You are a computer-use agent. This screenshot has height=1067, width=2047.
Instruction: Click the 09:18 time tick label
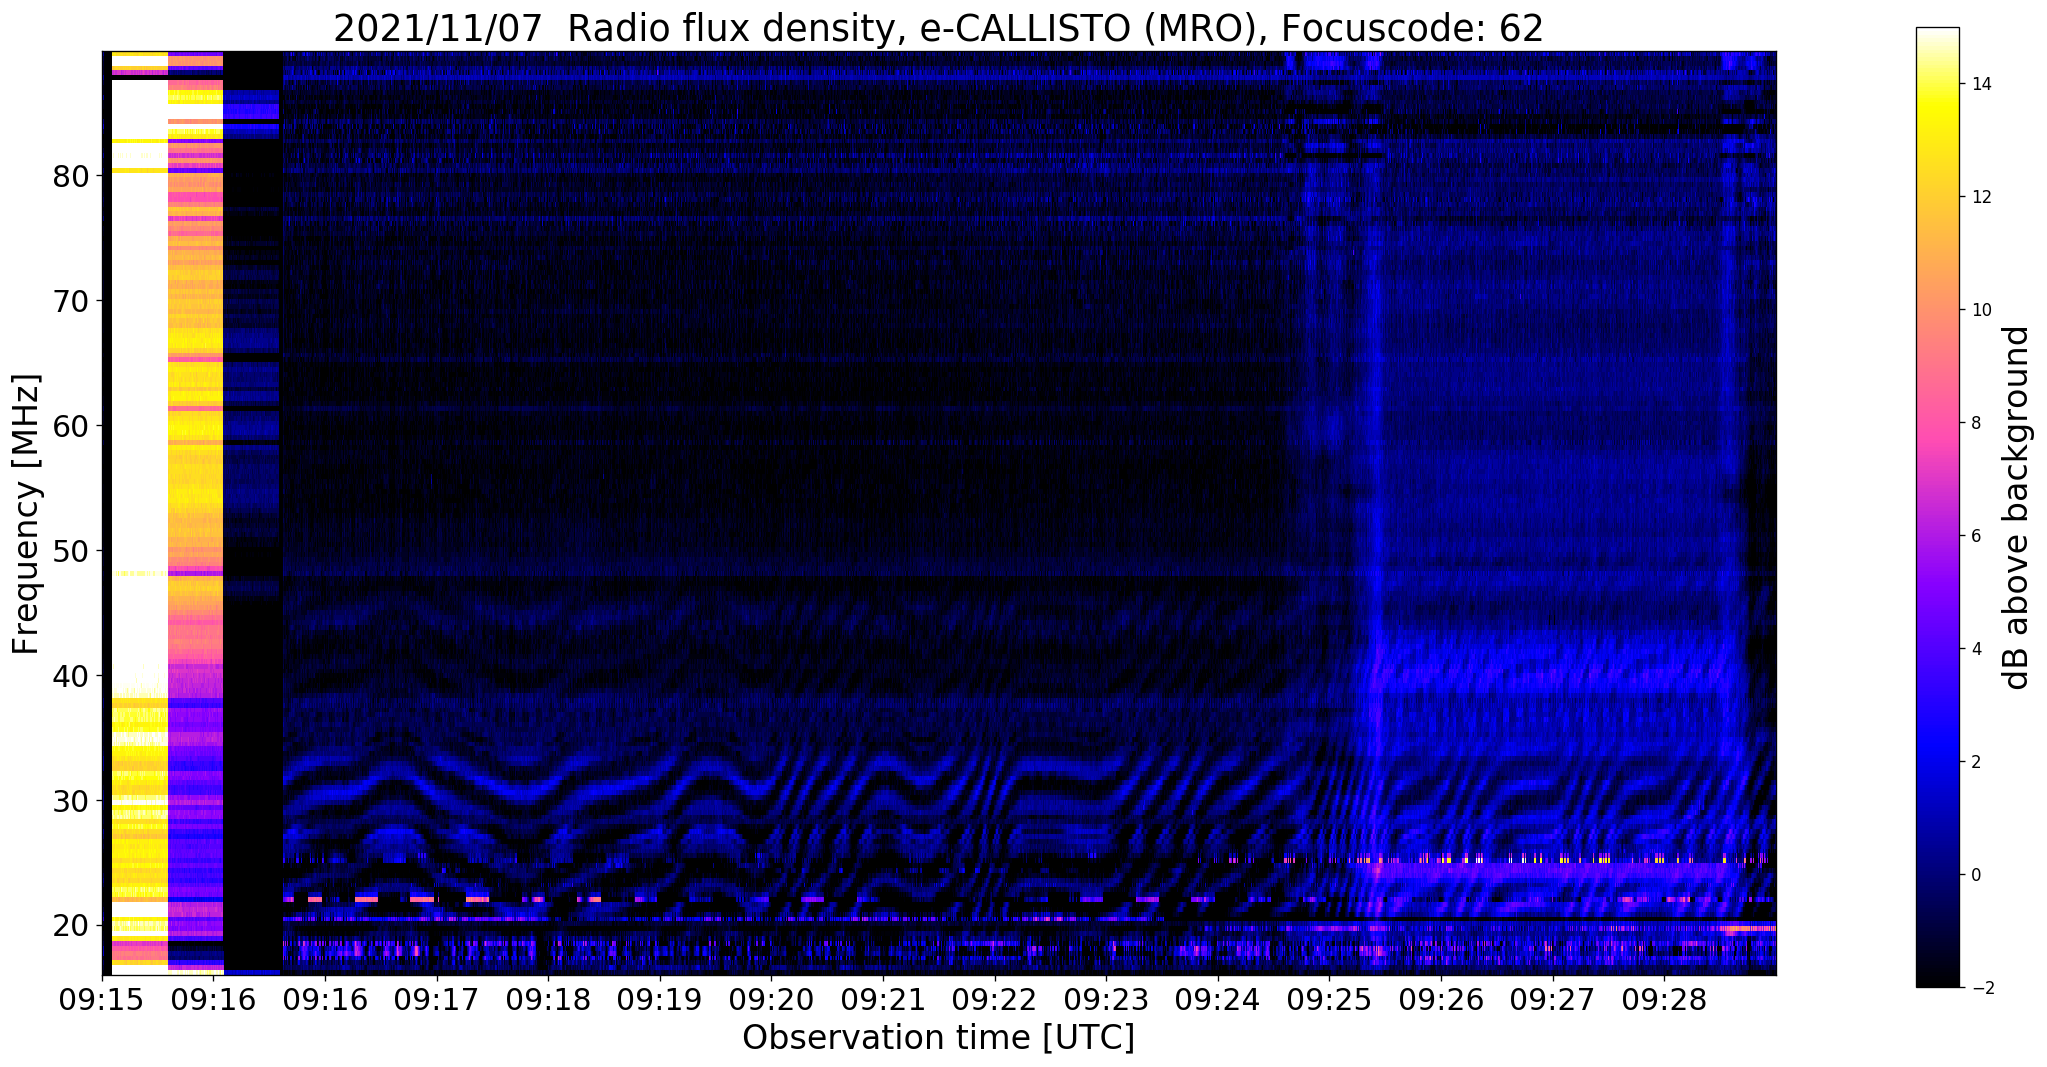[548, 1000]
